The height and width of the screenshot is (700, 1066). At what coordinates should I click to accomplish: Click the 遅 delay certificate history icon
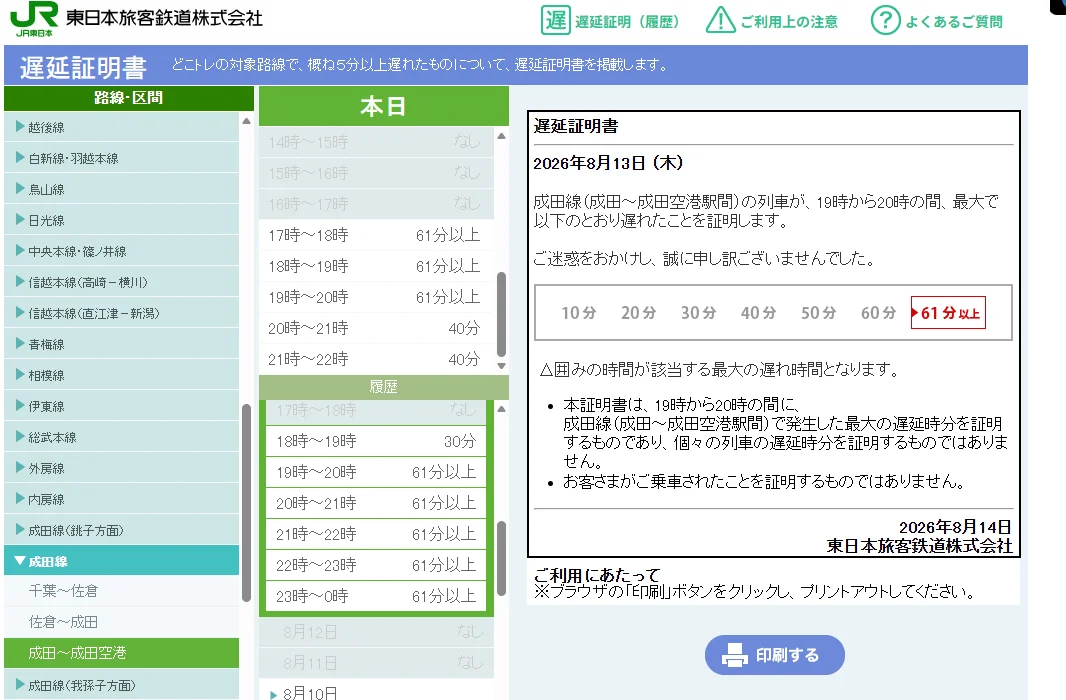coord(555,20)
